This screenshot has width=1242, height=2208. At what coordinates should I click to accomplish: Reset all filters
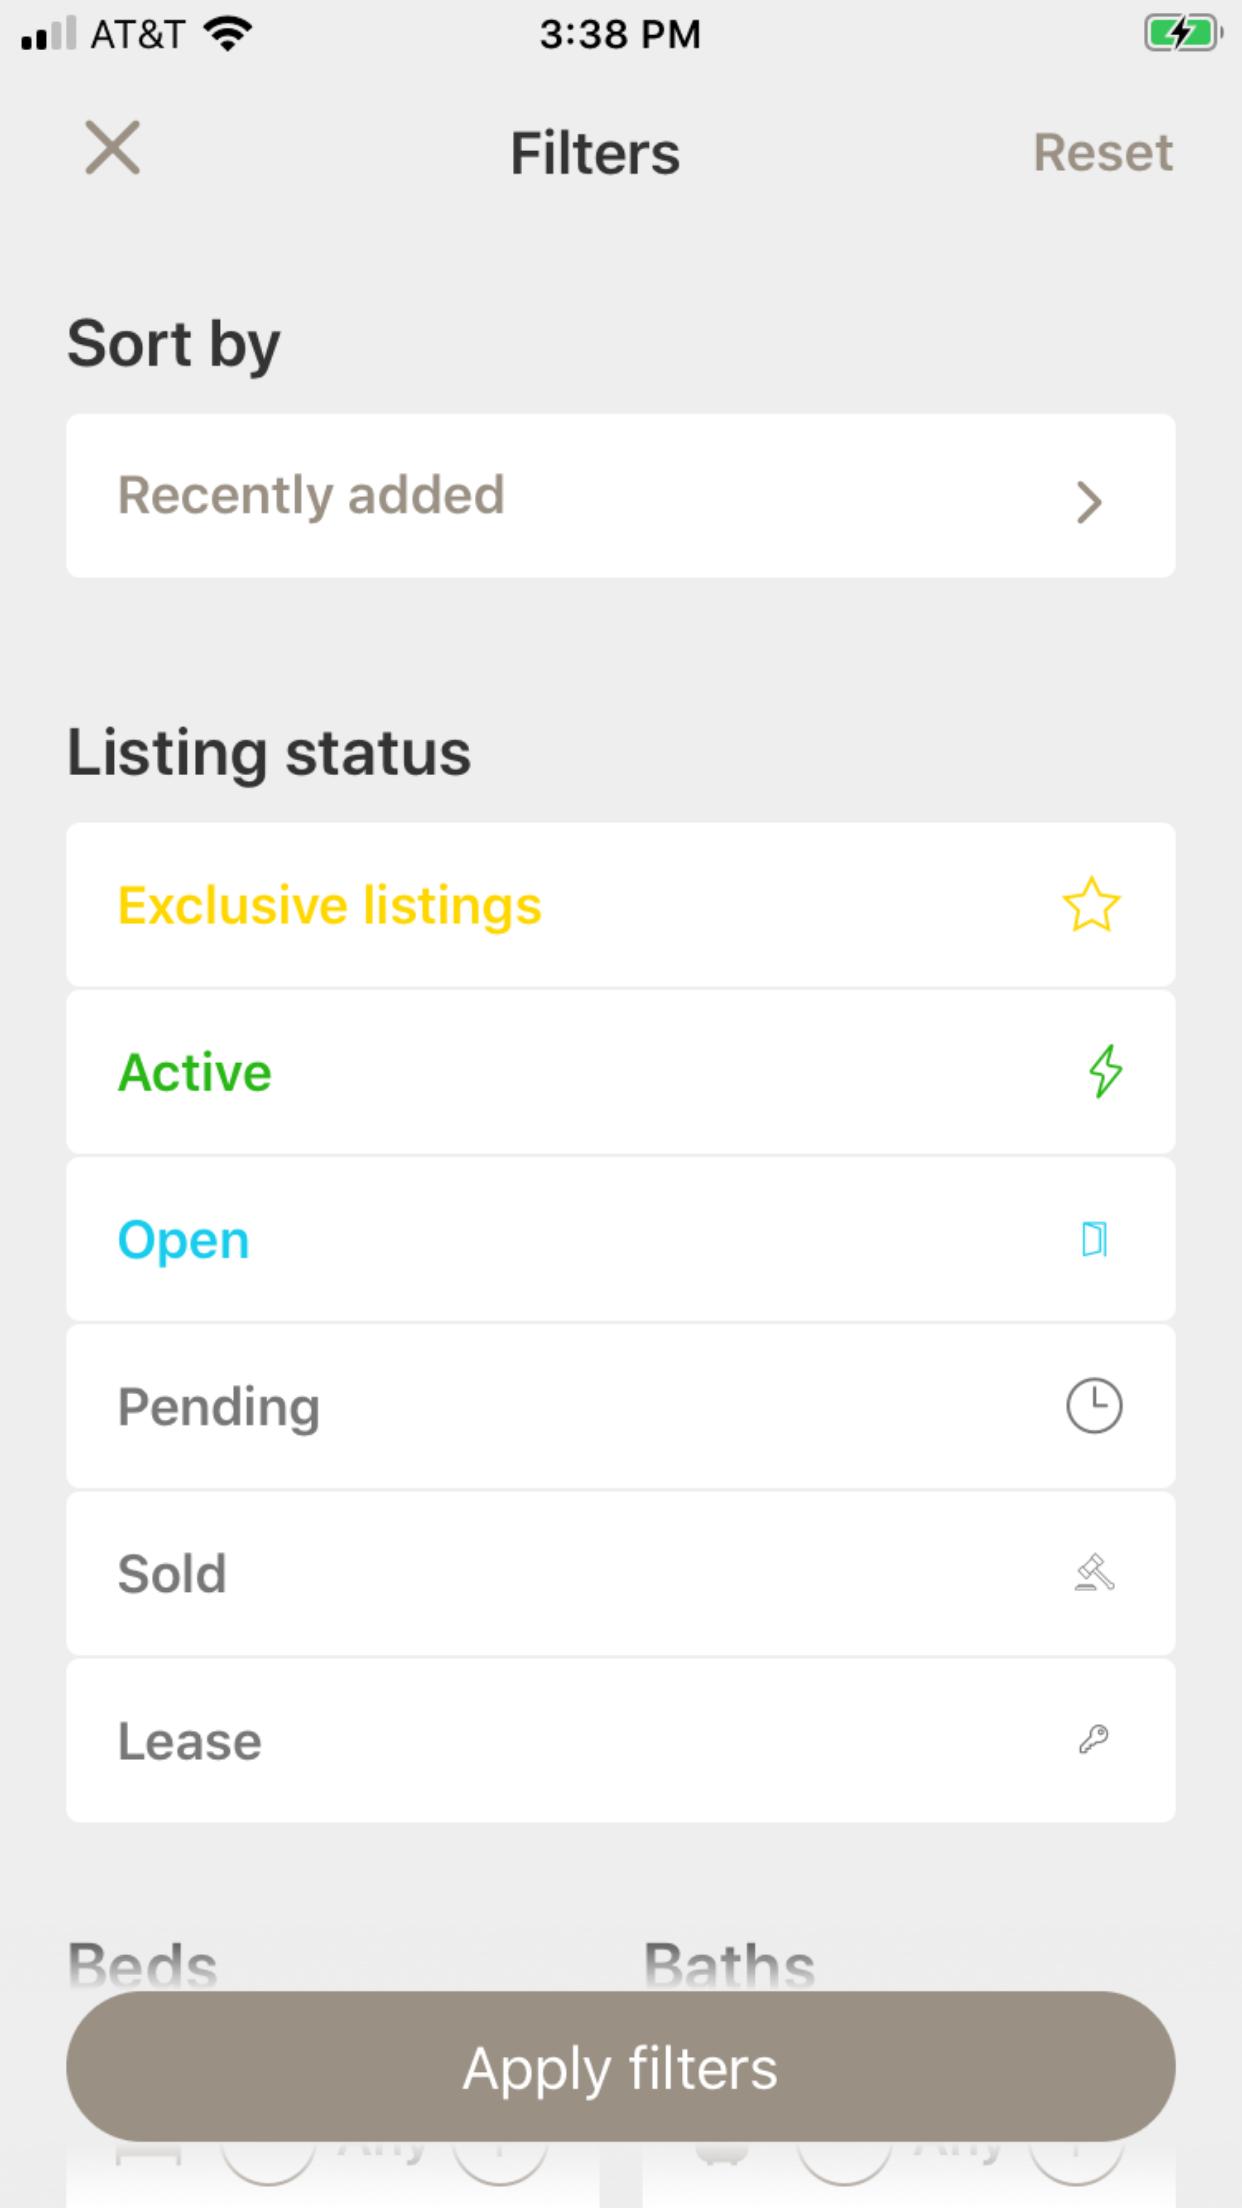[x=1102, y=153]
